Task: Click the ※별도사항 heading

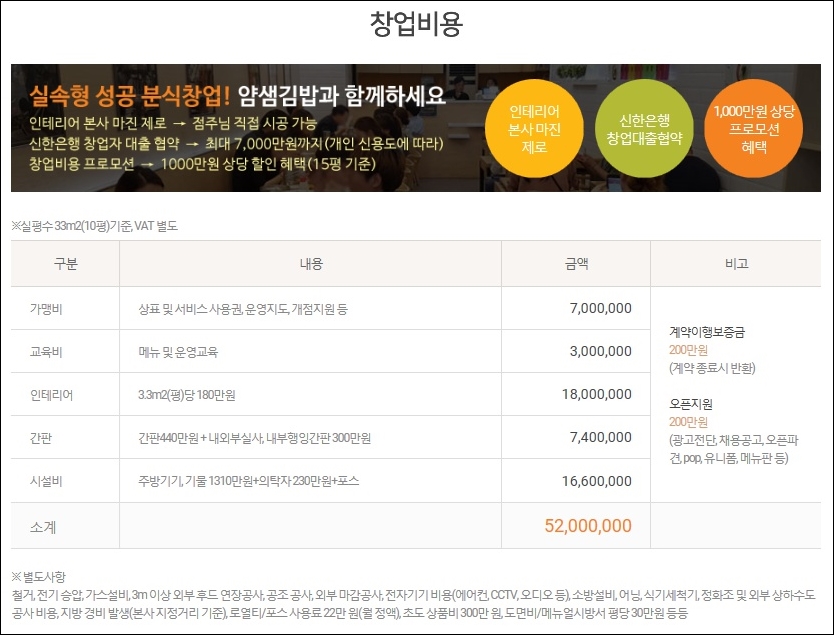Action: pos(38,576)
